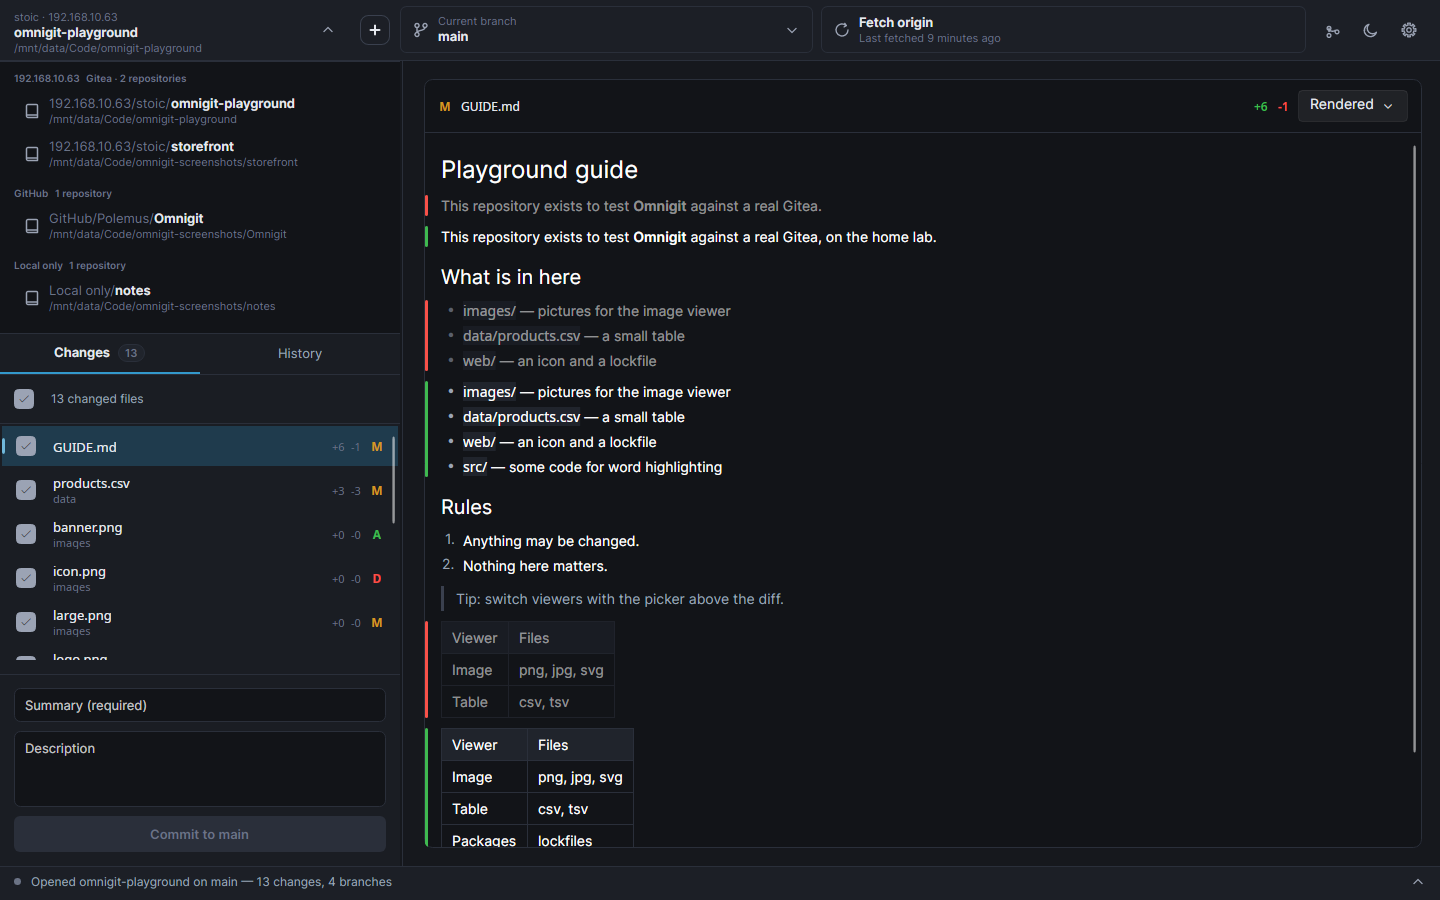Click the added A status of banner.png

click(x=377, y=535)
